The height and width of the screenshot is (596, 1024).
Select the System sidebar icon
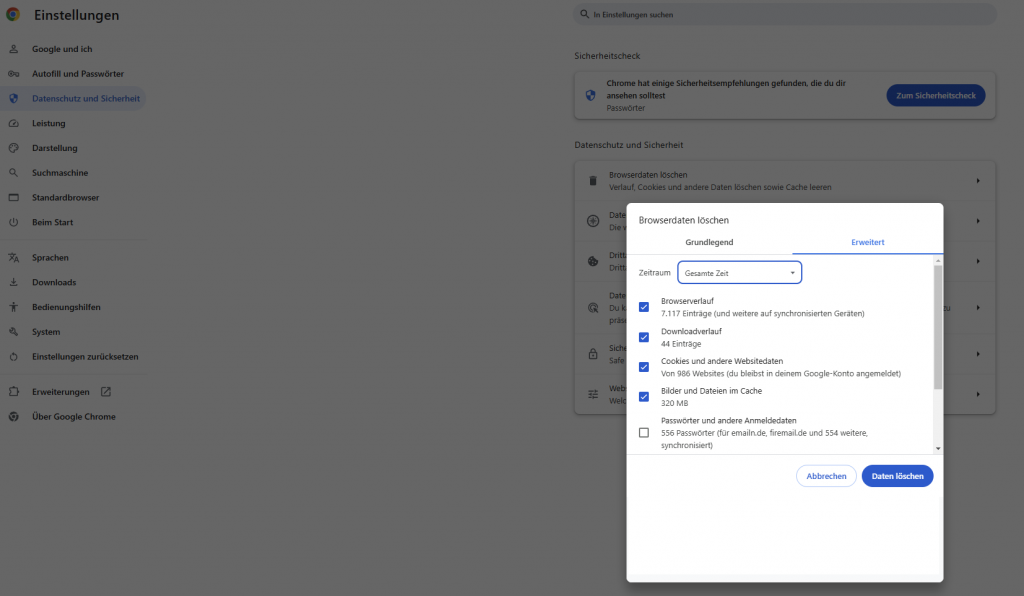point(14,331)
